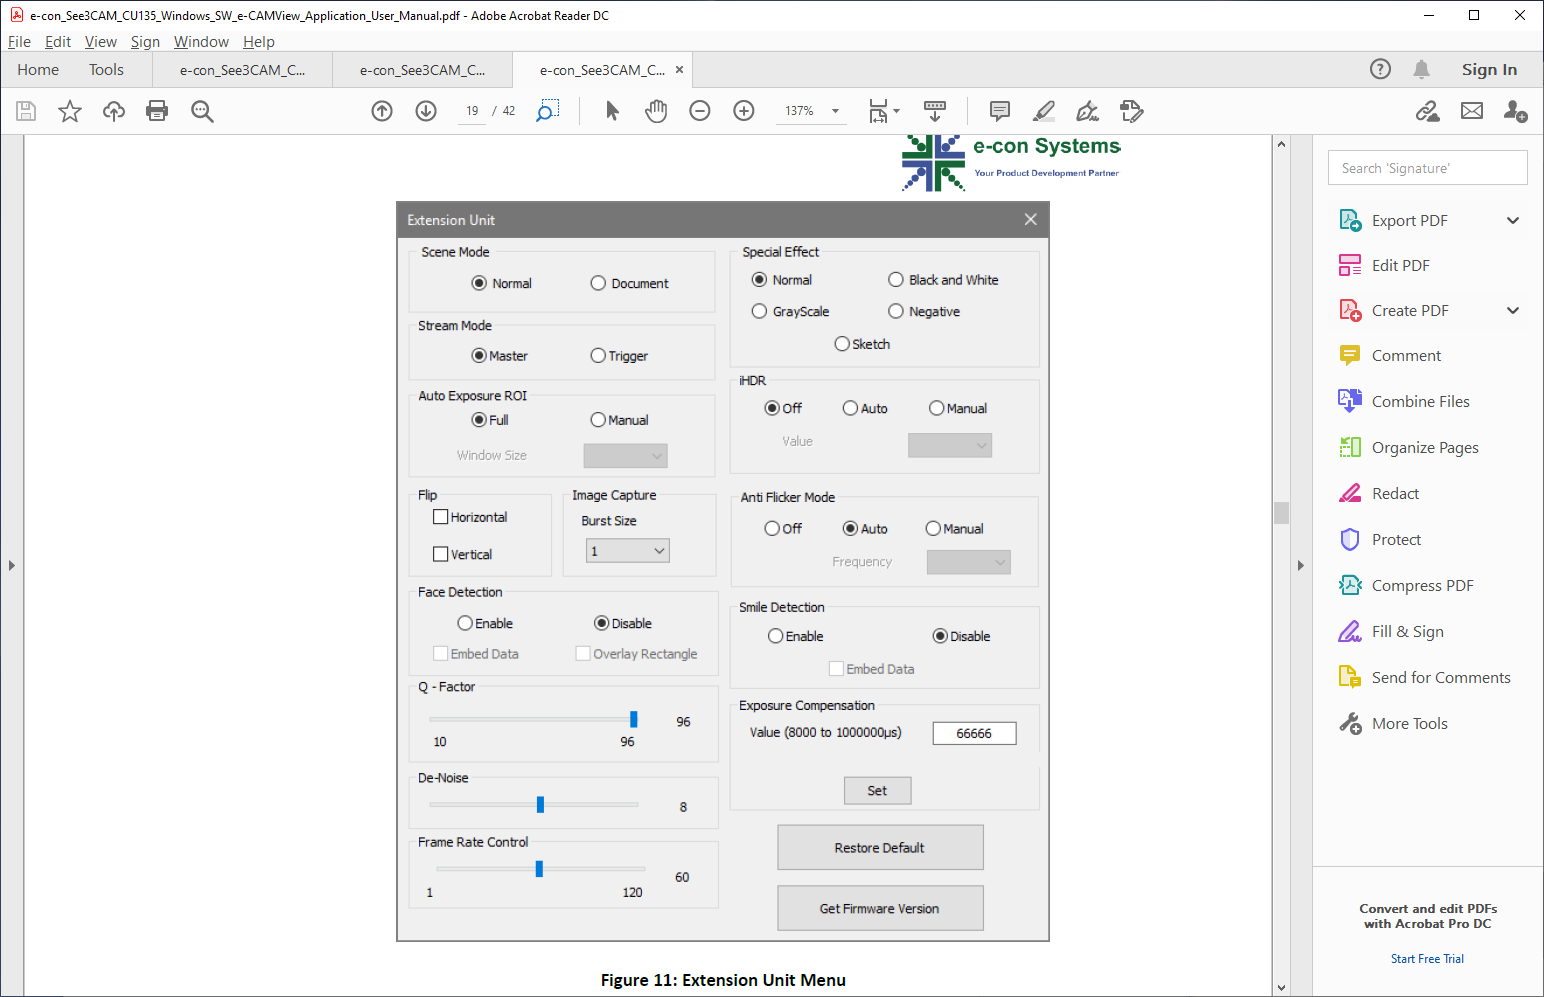Image resolution: width=1544 pixels, height=997 pixels.
Task: Go to previous page arrow icon
Action: [x=382, y=111]
